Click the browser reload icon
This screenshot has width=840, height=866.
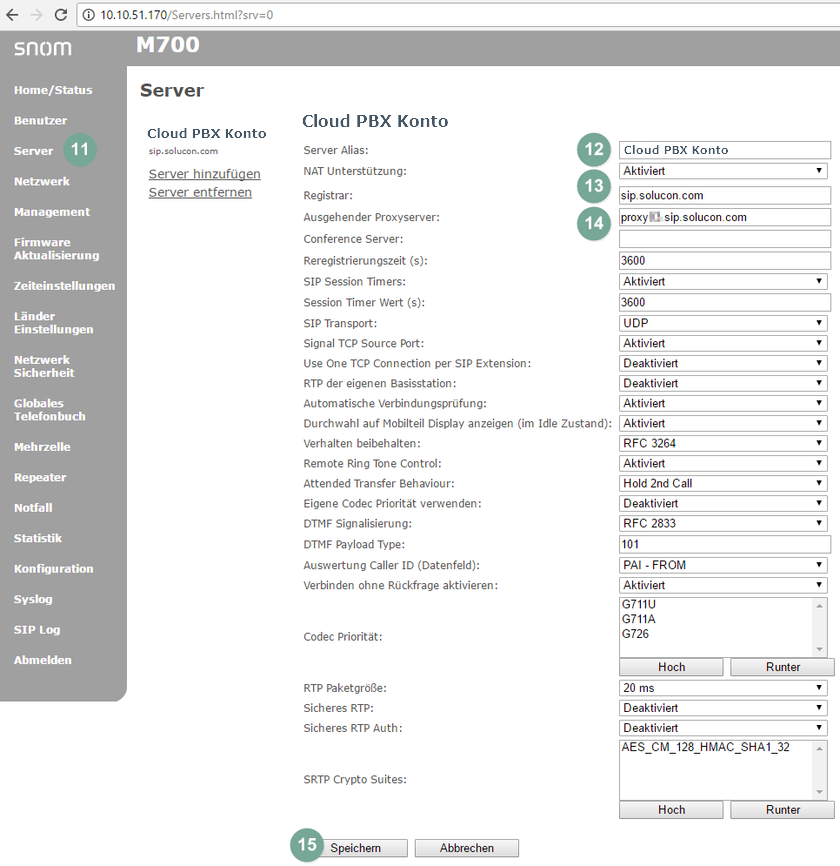coord(61,15)
